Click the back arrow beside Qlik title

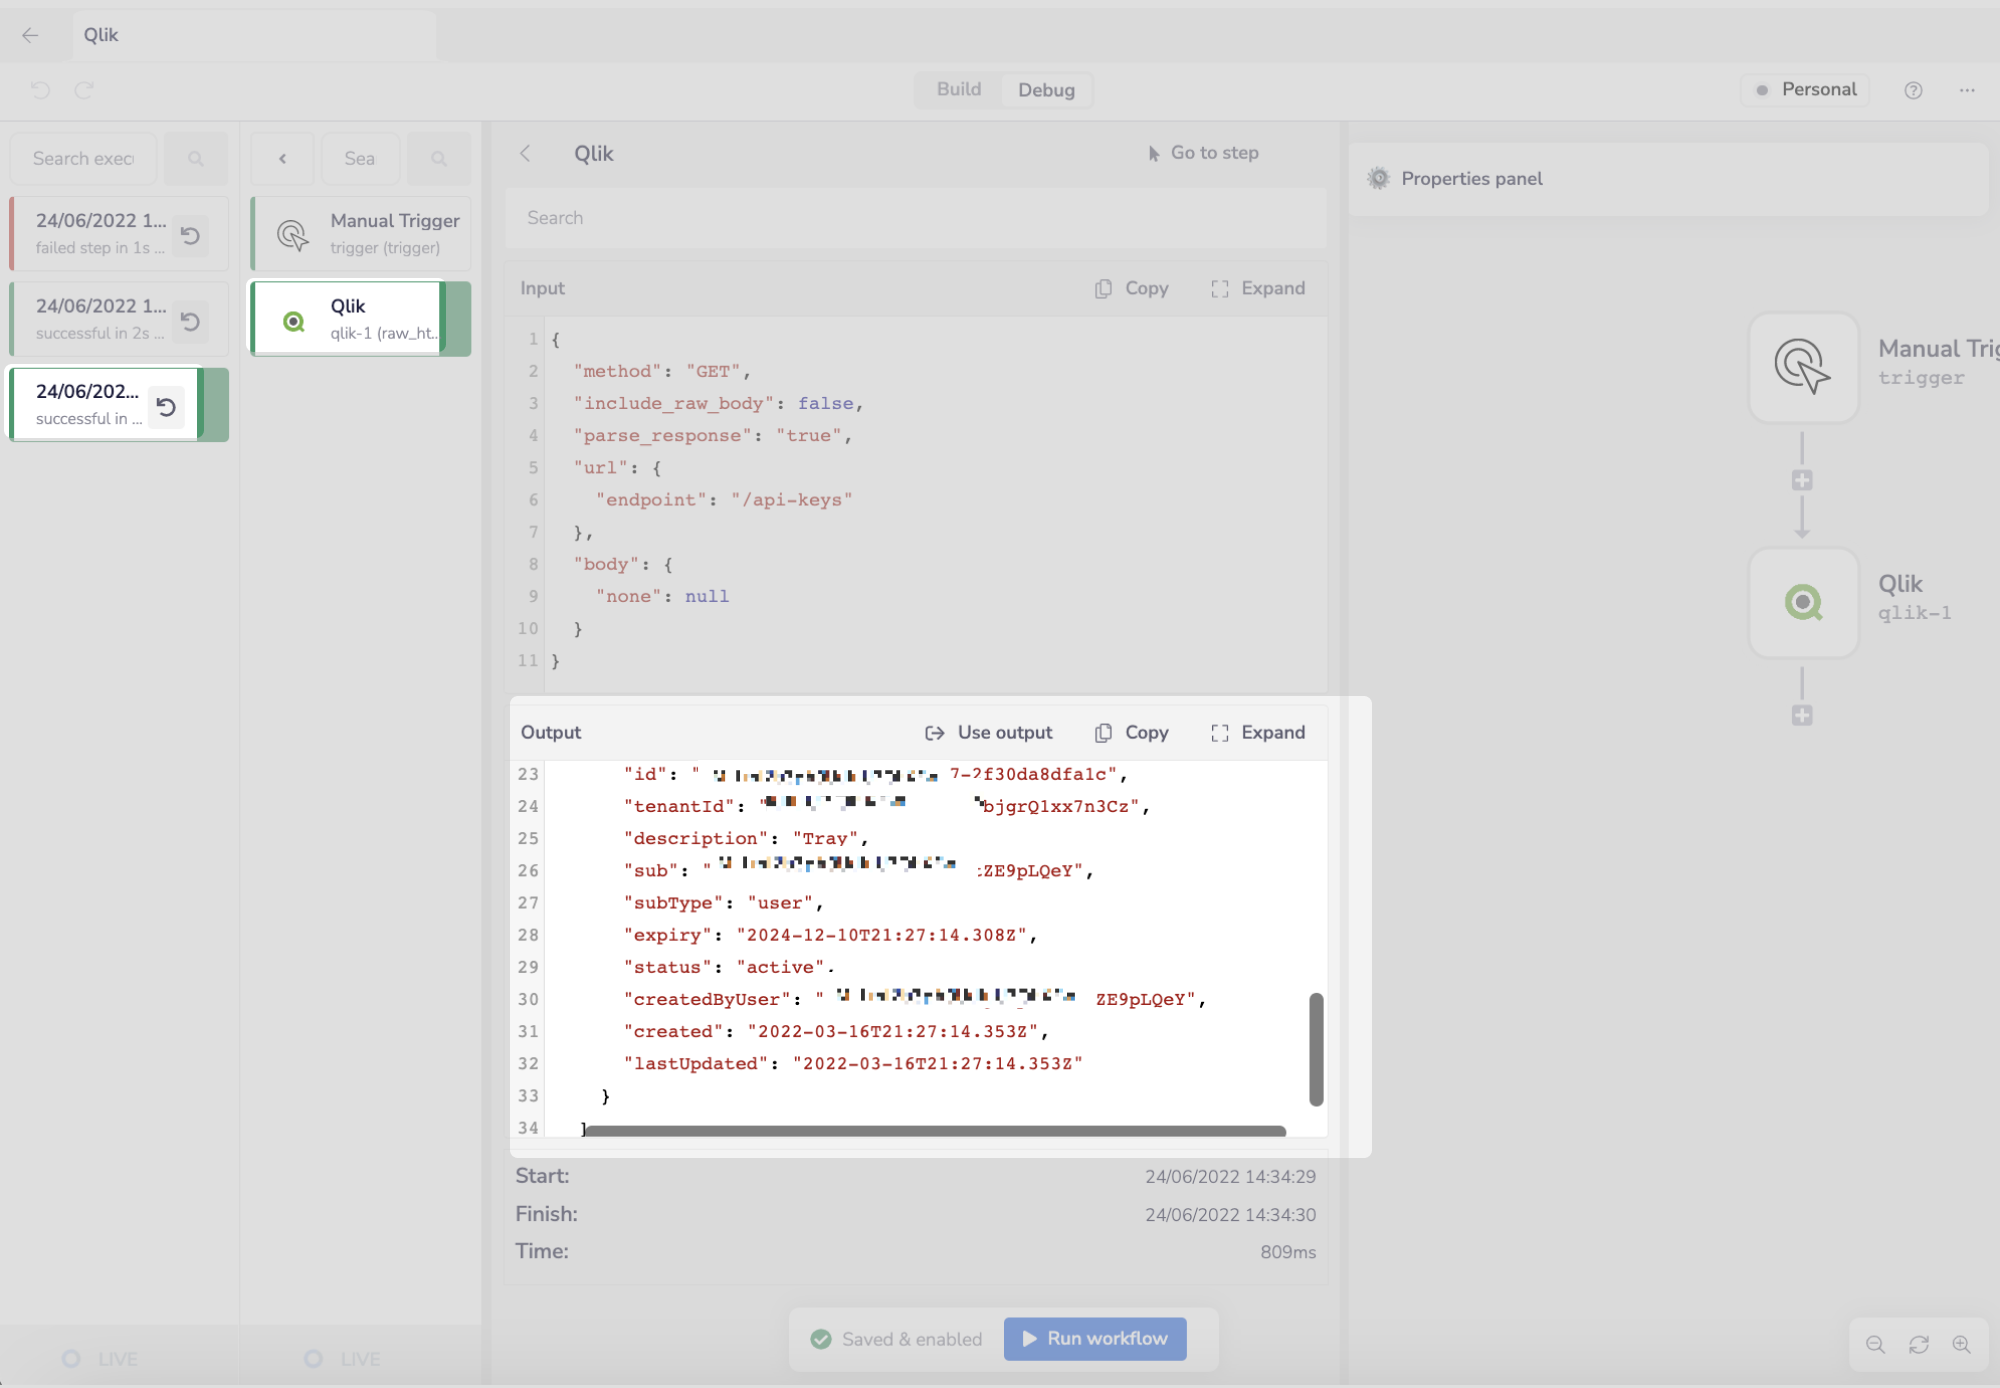click(30, 35)
